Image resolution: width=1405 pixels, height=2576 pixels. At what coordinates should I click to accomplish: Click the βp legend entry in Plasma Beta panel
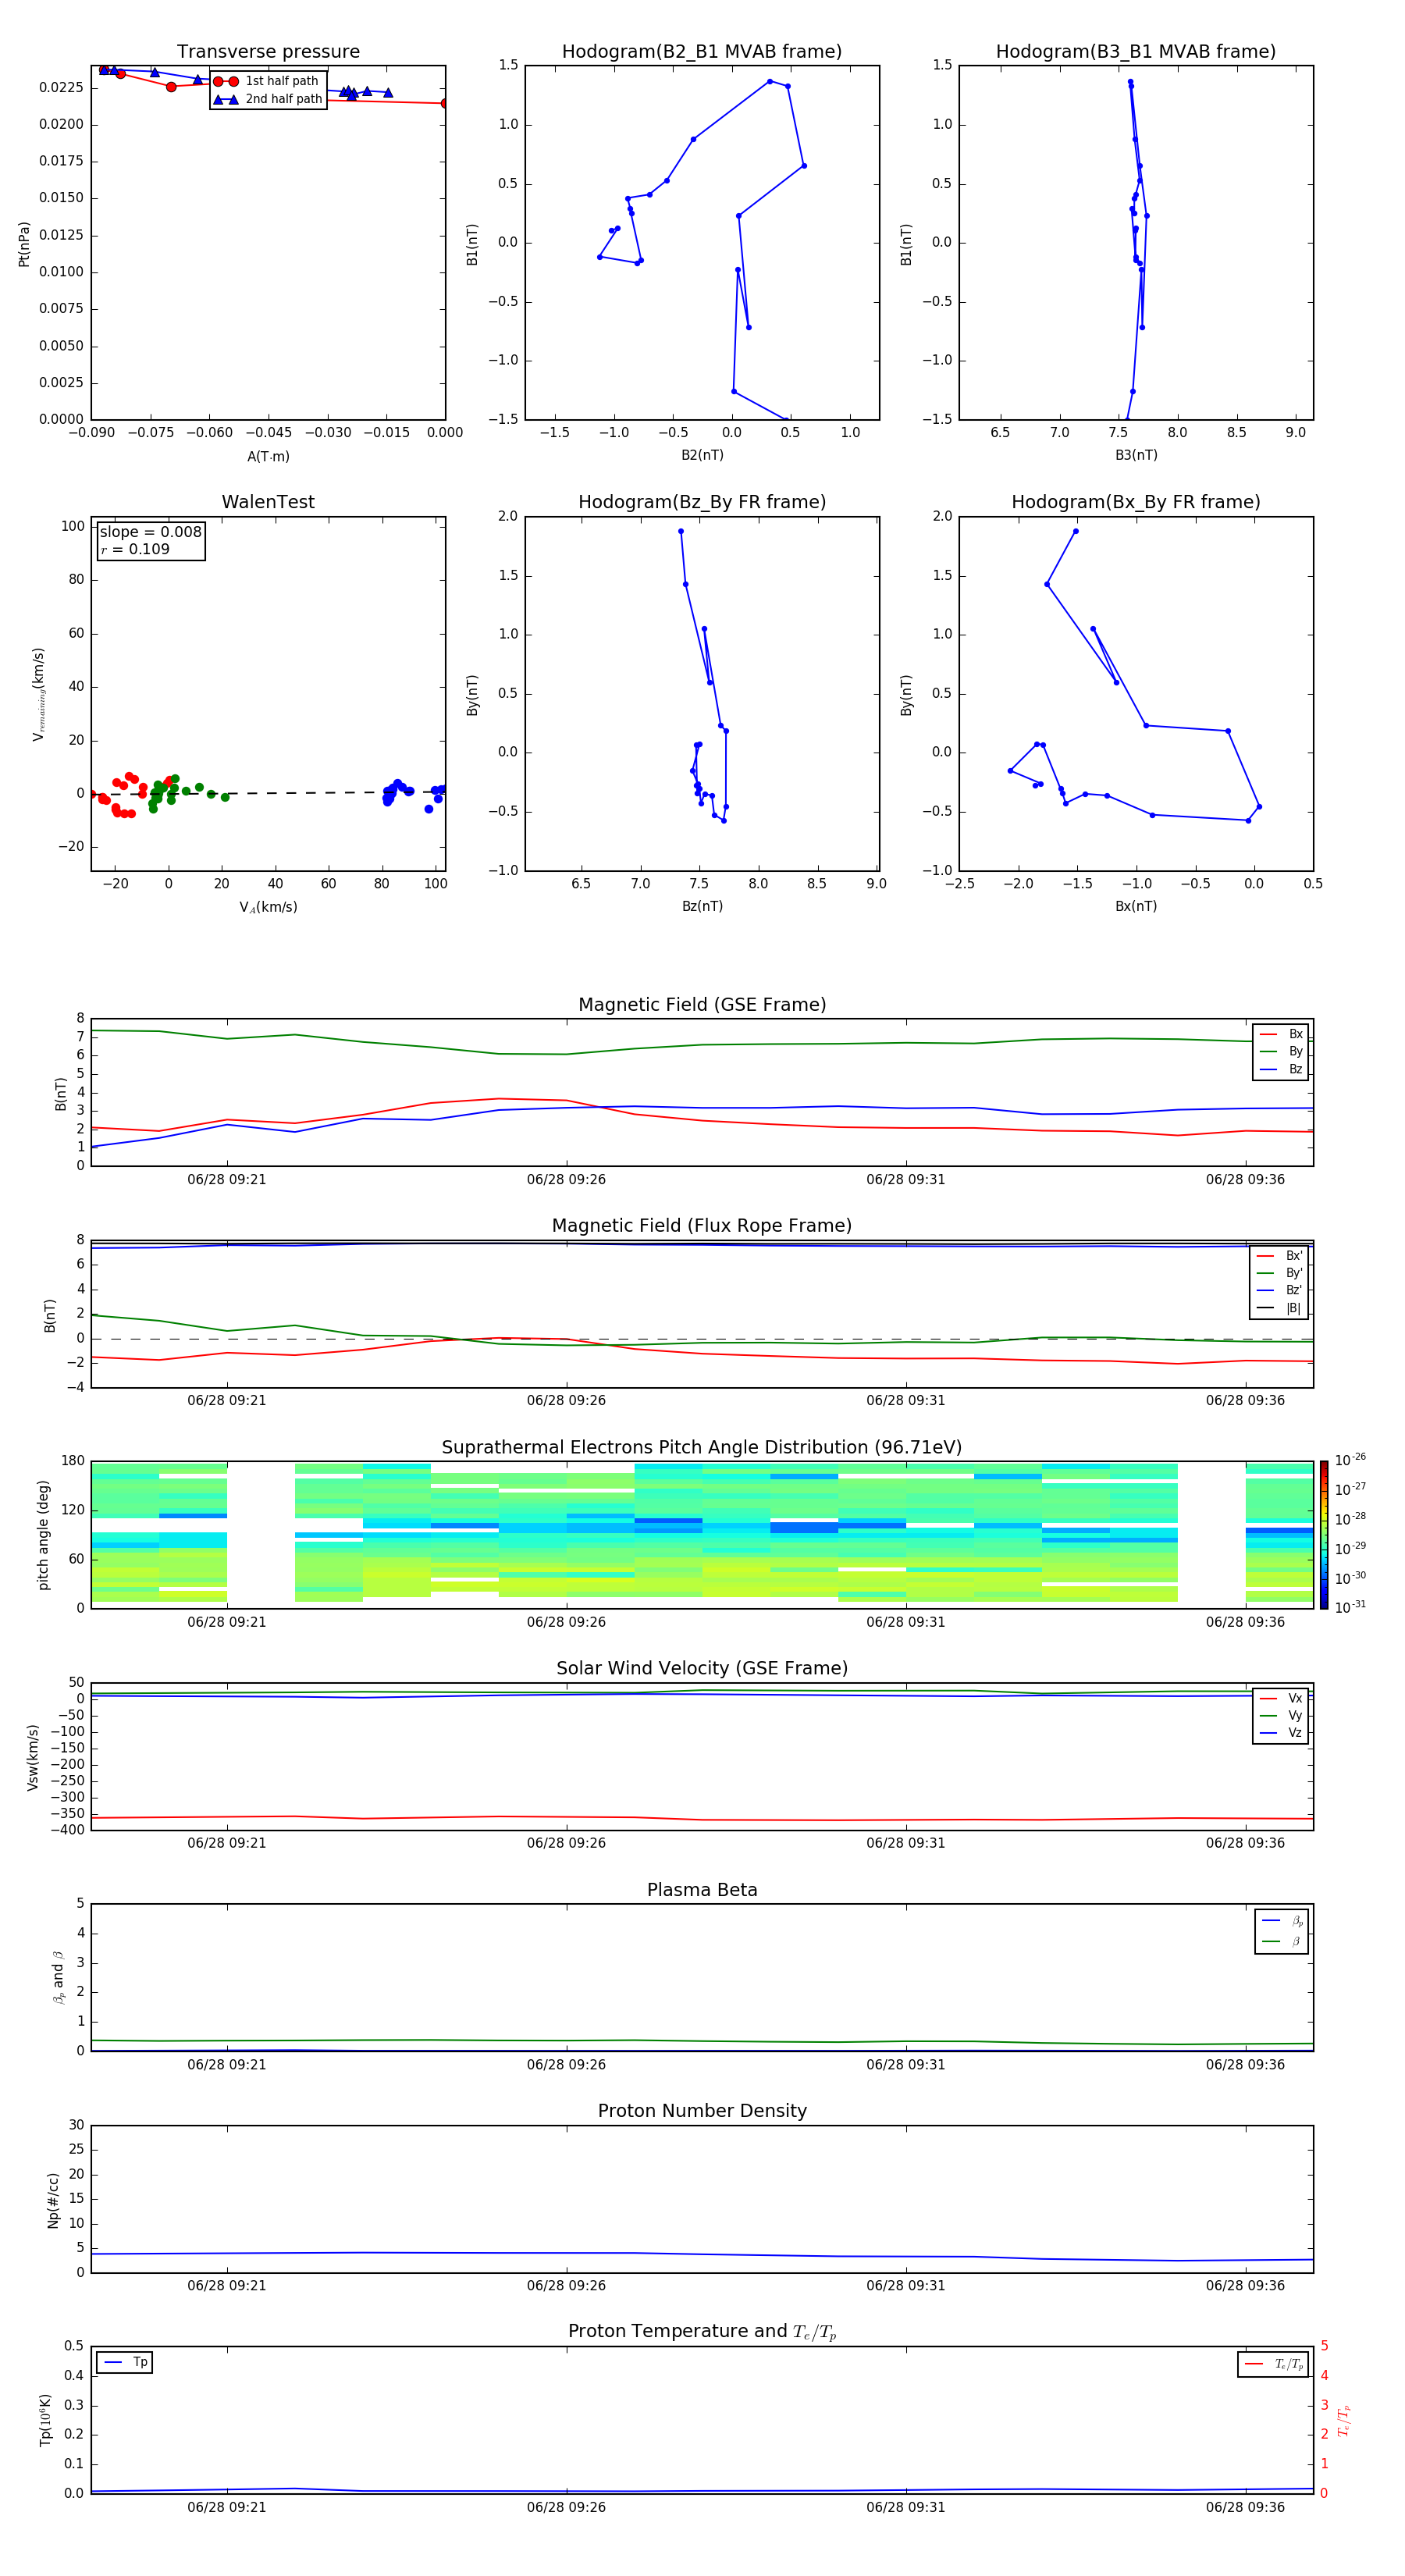point(1282,1921)
